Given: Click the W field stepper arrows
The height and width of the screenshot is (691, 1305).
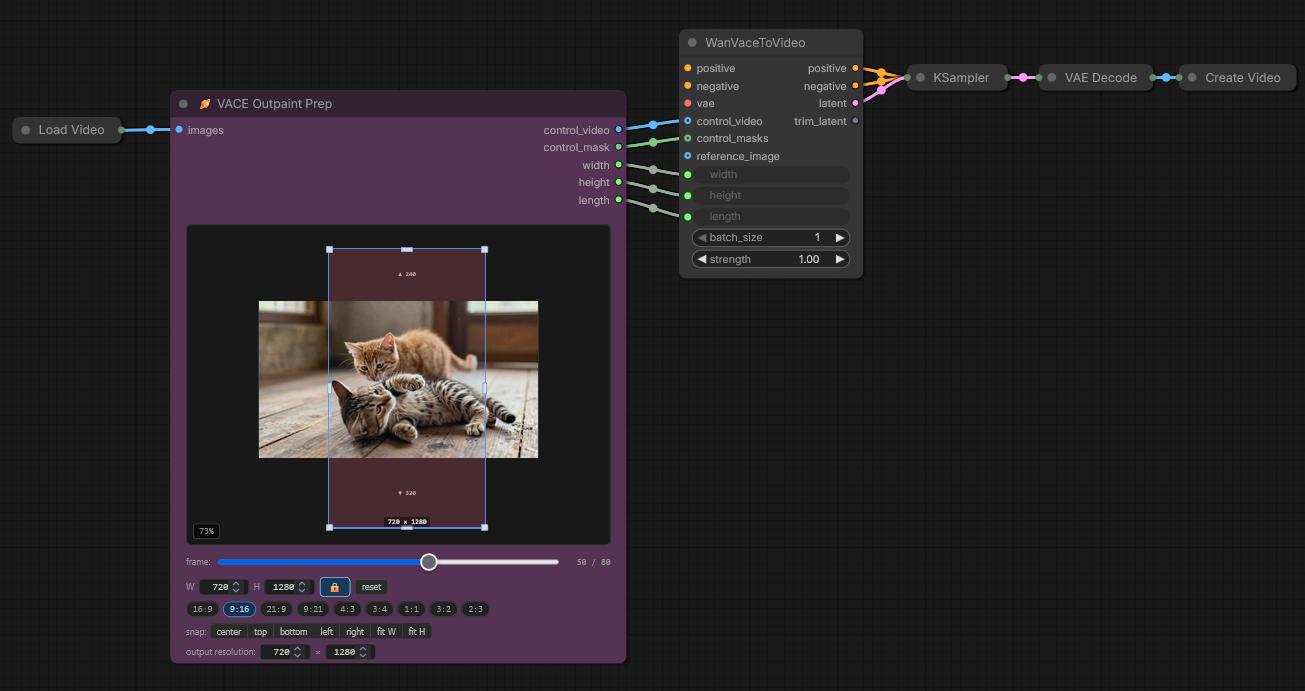Looking at the screenshot, I should click(236, 587).
